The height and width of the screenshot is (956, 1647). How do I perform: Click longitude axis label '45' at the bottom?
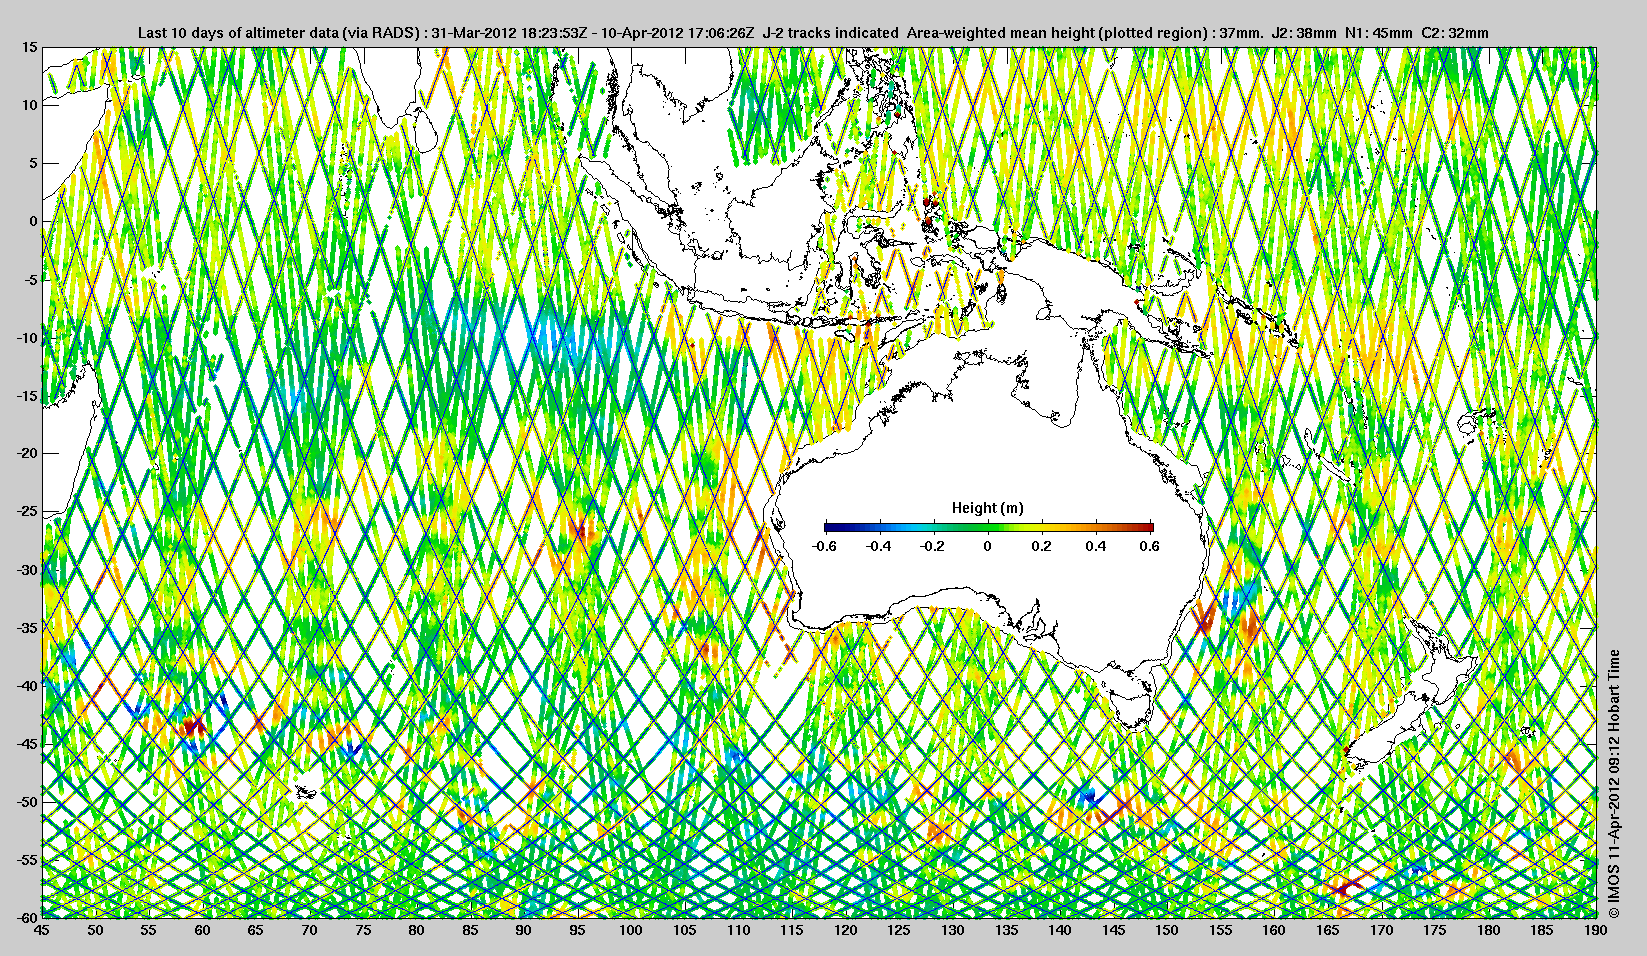point(42,930)
